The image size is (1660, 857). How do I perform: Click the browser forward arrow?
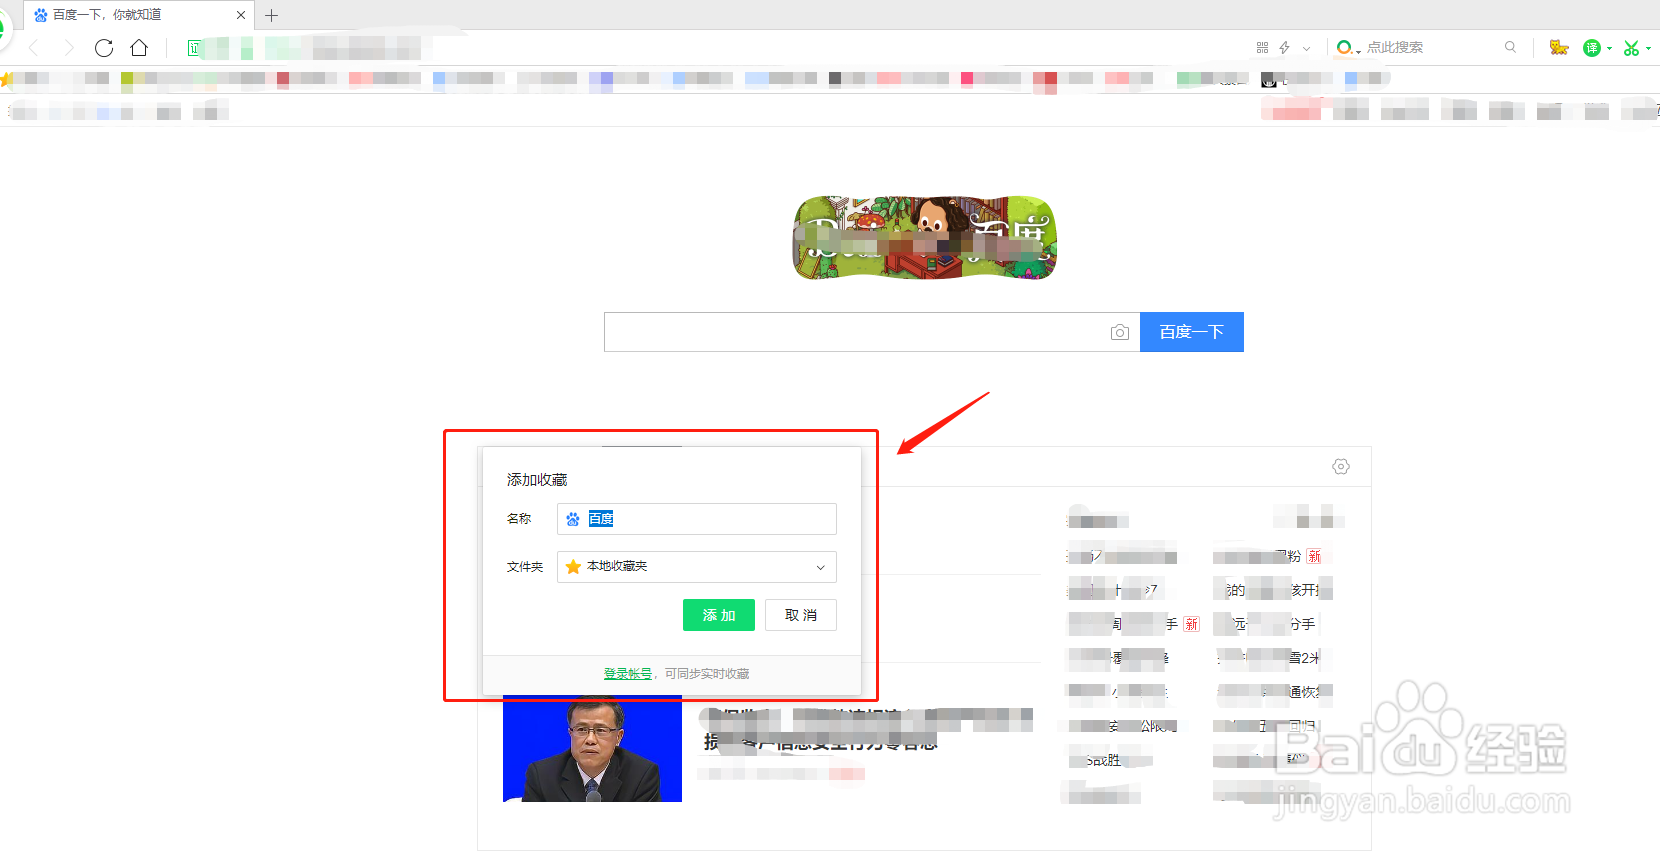pos(68,48)
